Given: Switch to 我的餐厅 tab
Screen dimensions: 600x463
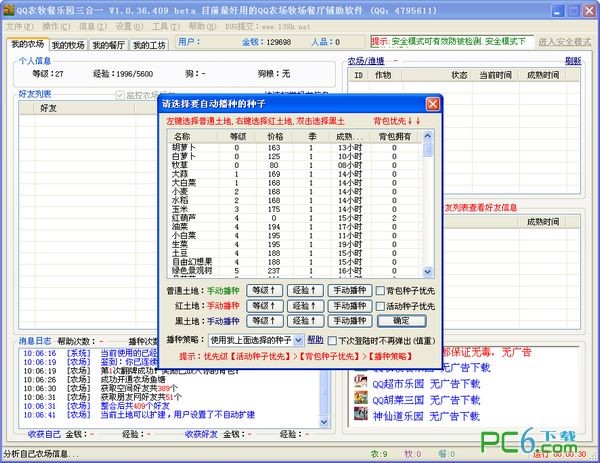Looking at the screenshot, I should pyautogui.click(x=109, y=45).
